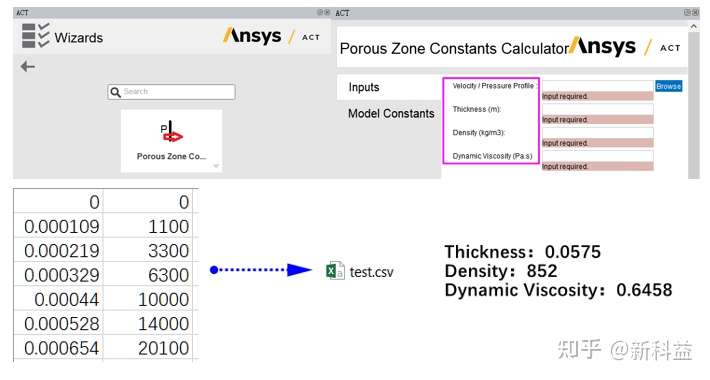Screen dimensions: 710x380
Task: Click the cell with value 6300
Action: click(148, 274)
